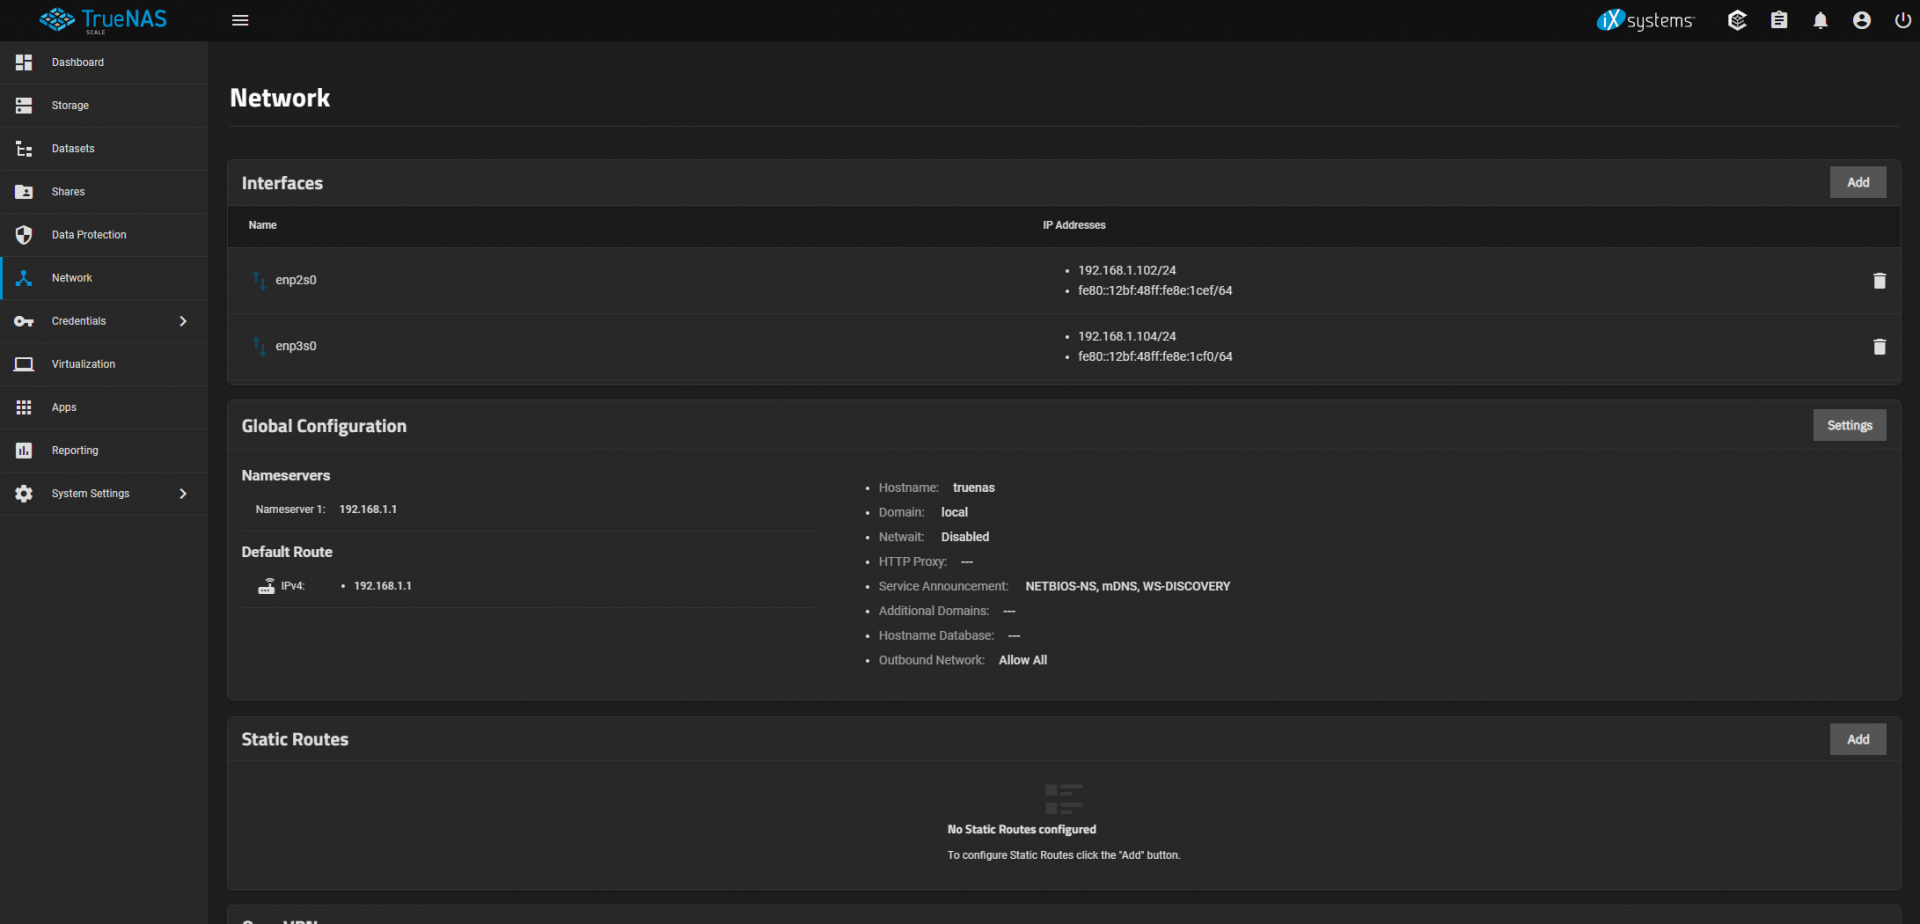Viewport: 1920px width, 924px height.
Task: Click the IPv4 default route router icon
Action: point(266,586)
